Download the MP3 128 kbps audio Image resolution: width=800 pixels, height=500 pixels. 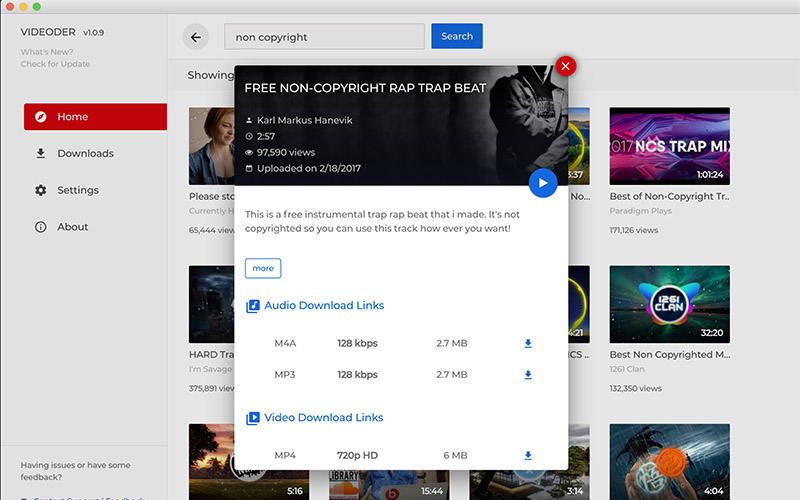[528, 375]
